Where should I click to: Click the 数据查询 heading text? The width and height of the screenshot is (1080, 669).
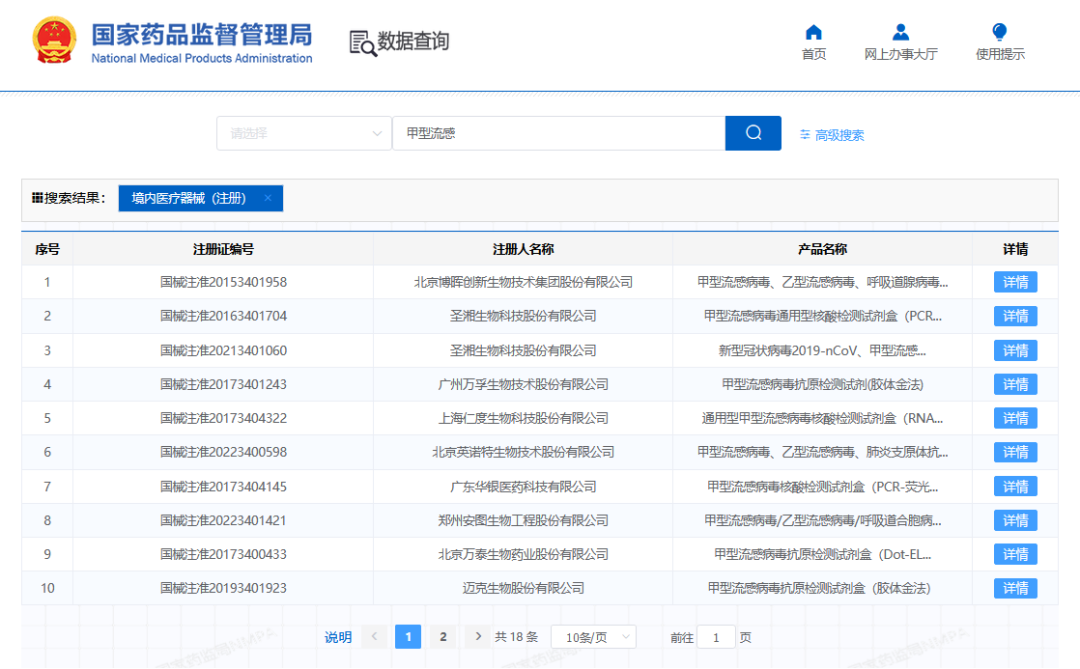click(x=413, y=41)
